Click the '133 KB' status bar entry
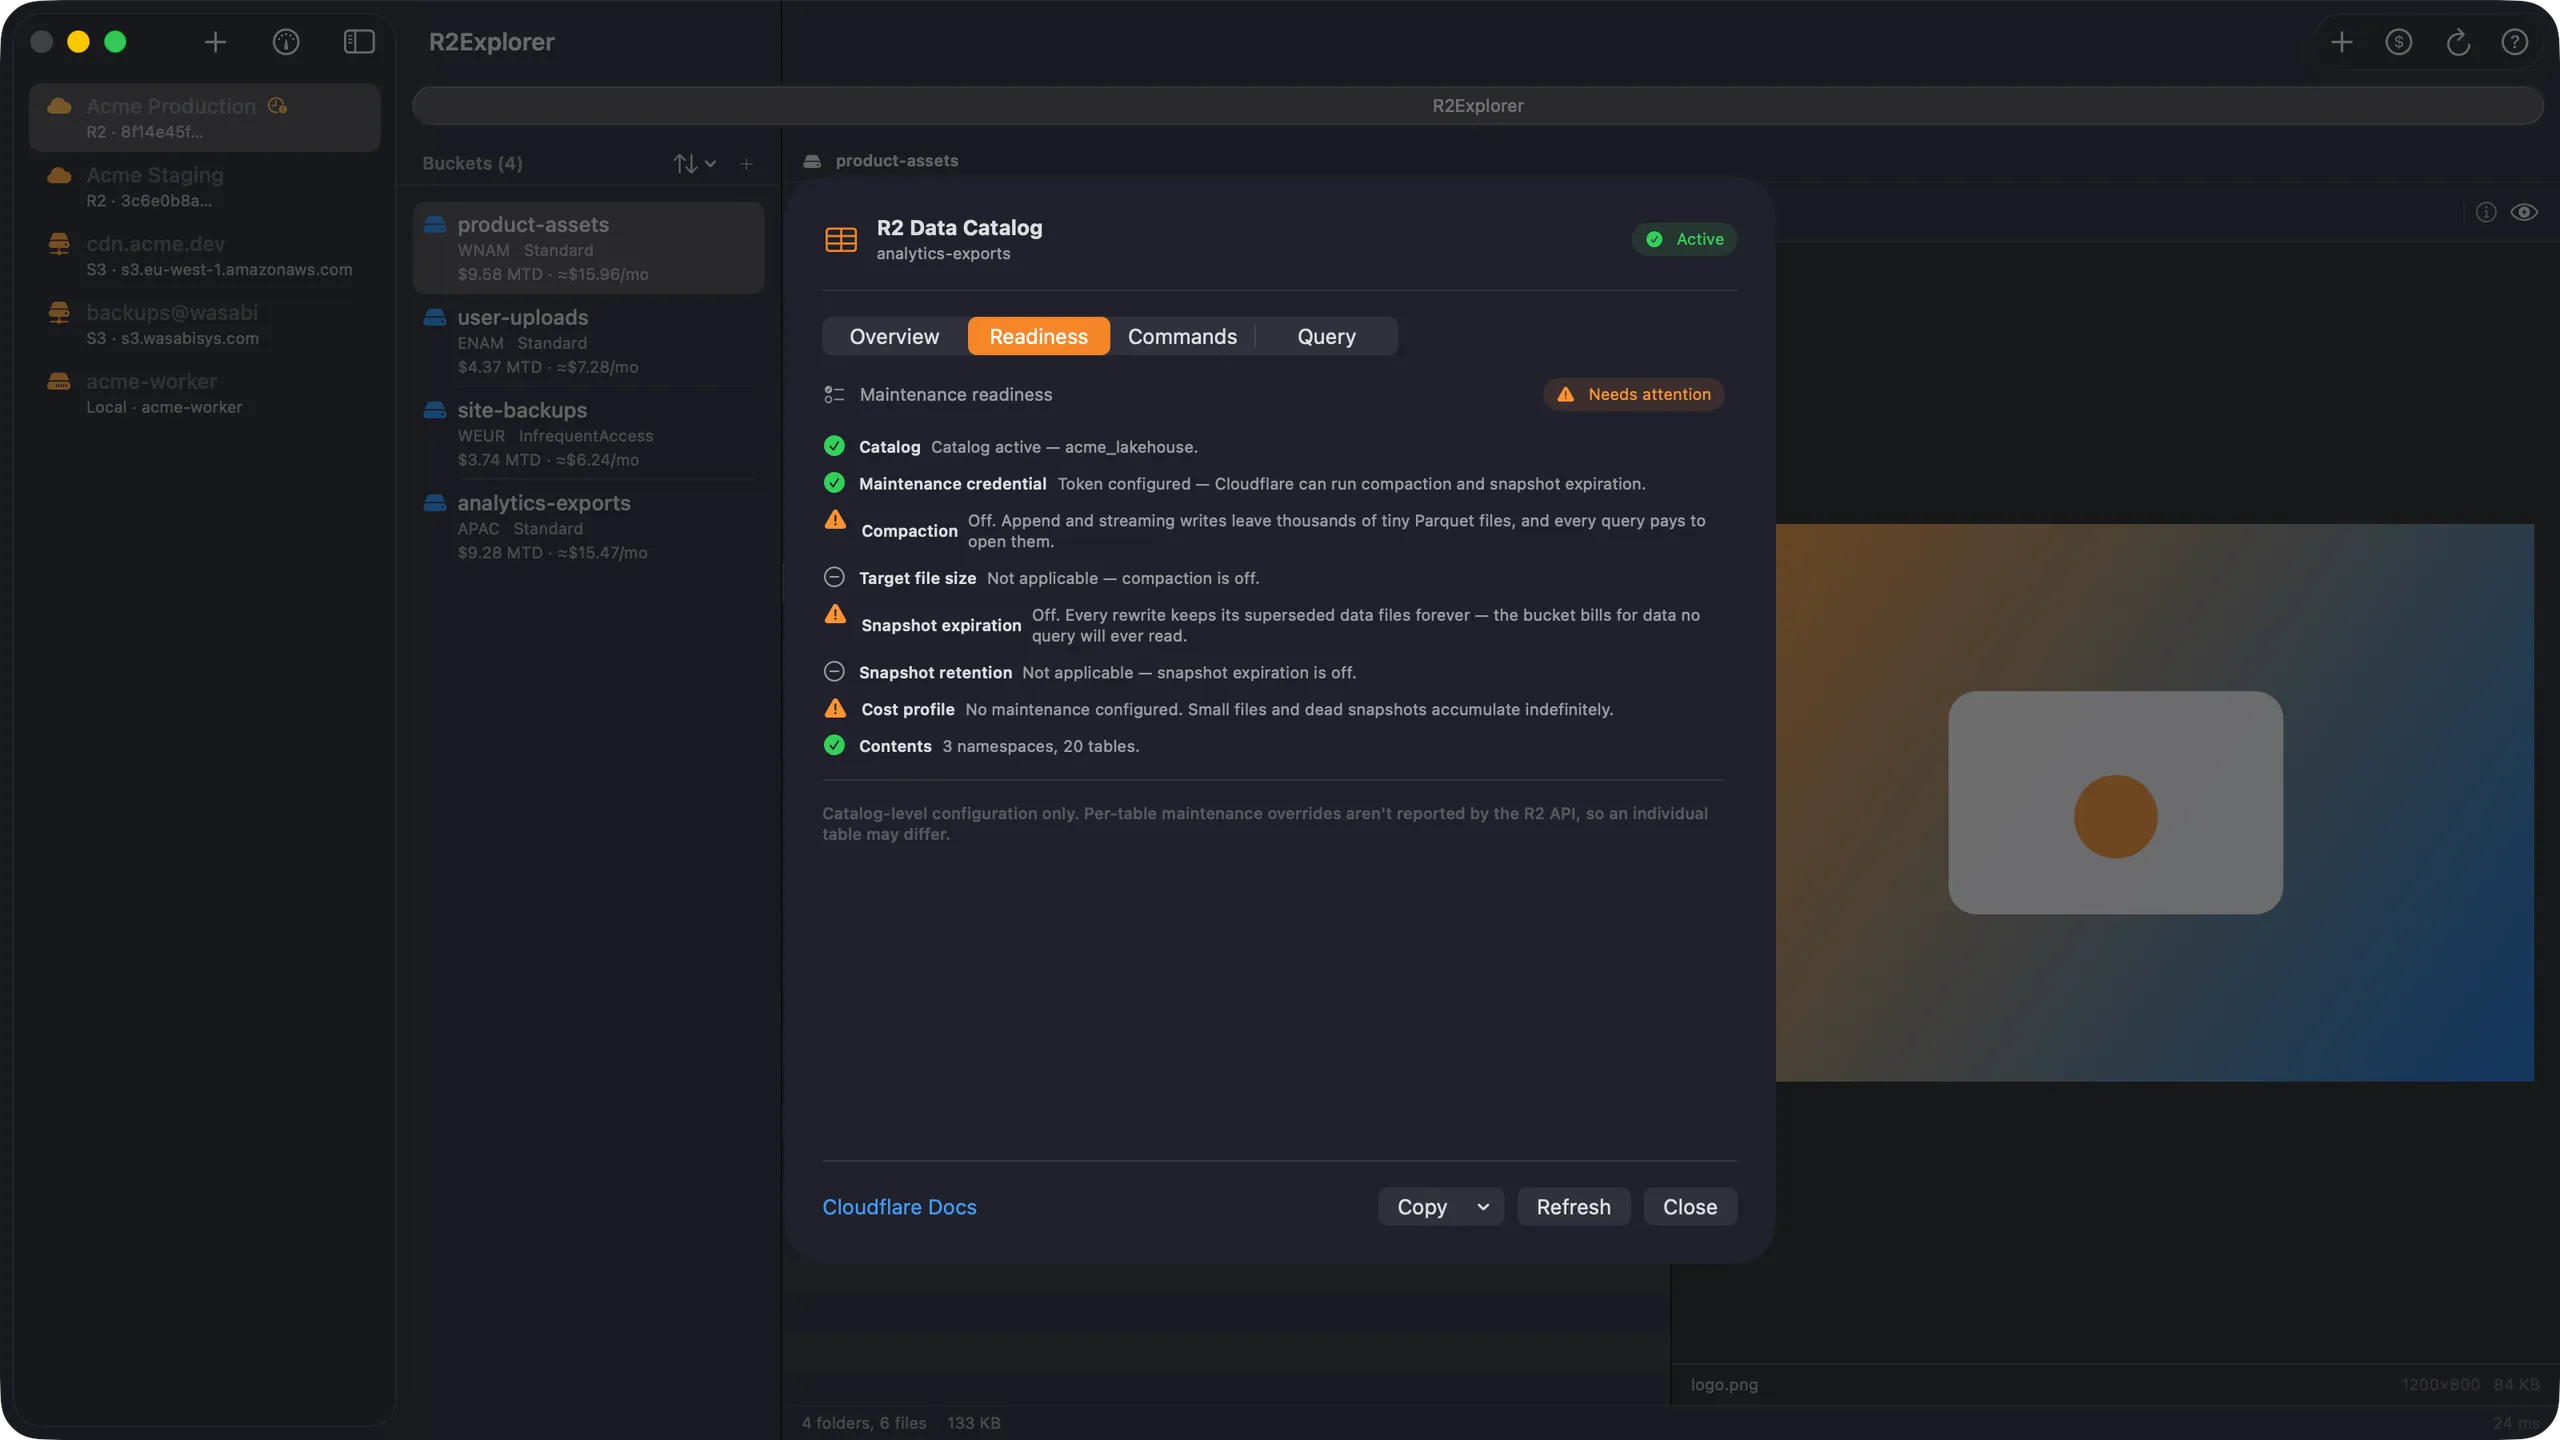Screen dimensions: 2560x1440 973,1423
